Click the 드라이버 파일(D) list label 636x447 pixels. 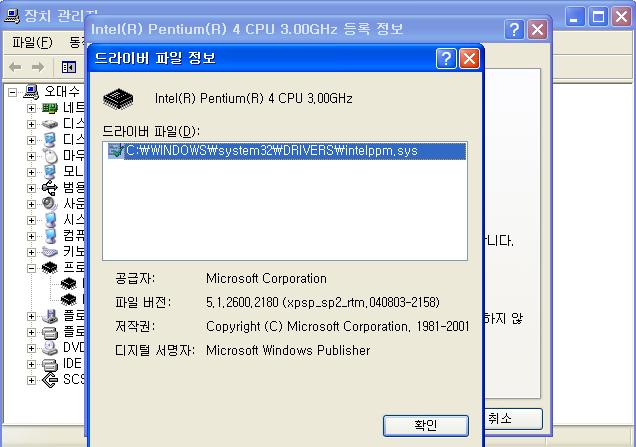coord(151,131)
